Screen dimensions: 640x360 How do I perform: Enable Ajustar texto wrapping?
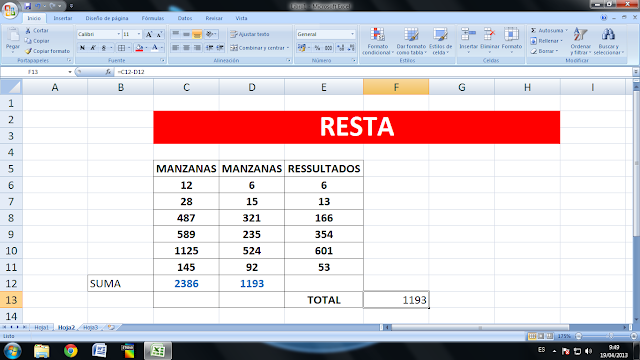(x=249, y=34)
